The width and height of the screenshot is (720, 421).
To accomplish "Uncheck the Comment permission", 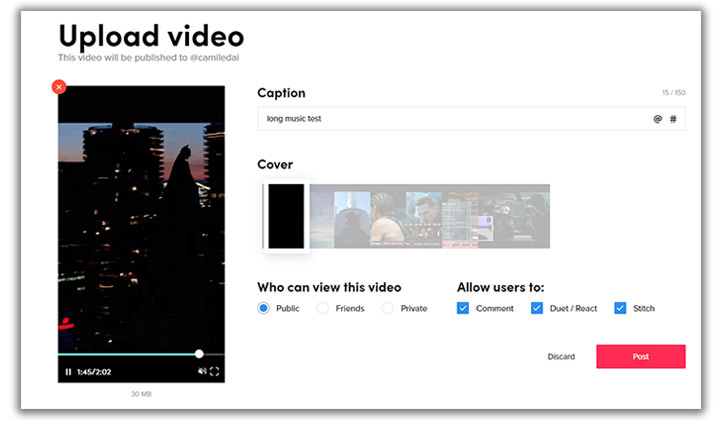I will 463,308.
